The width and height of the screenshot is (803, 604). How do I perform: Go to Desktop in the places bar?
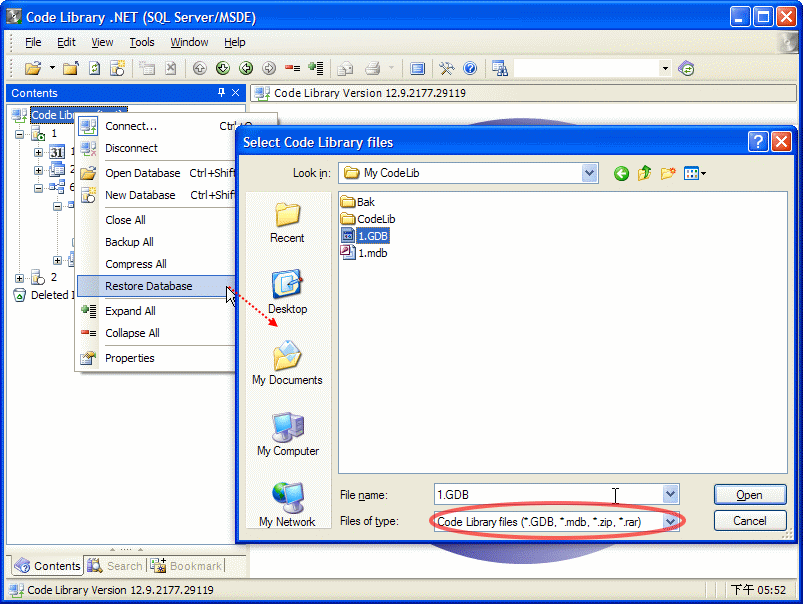pos(287,292)
